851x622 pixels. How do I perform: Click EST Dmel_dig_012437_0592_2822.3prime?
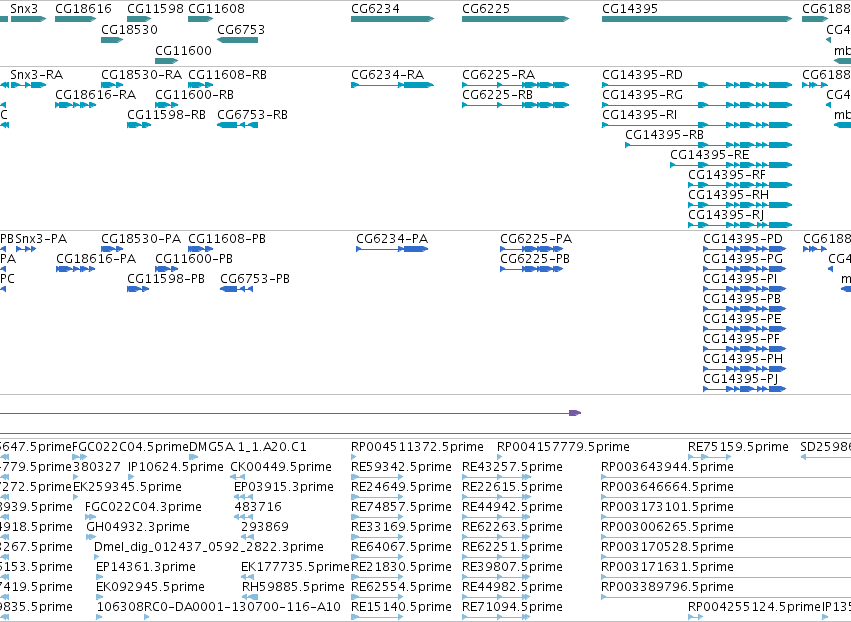tap(209, 547)
